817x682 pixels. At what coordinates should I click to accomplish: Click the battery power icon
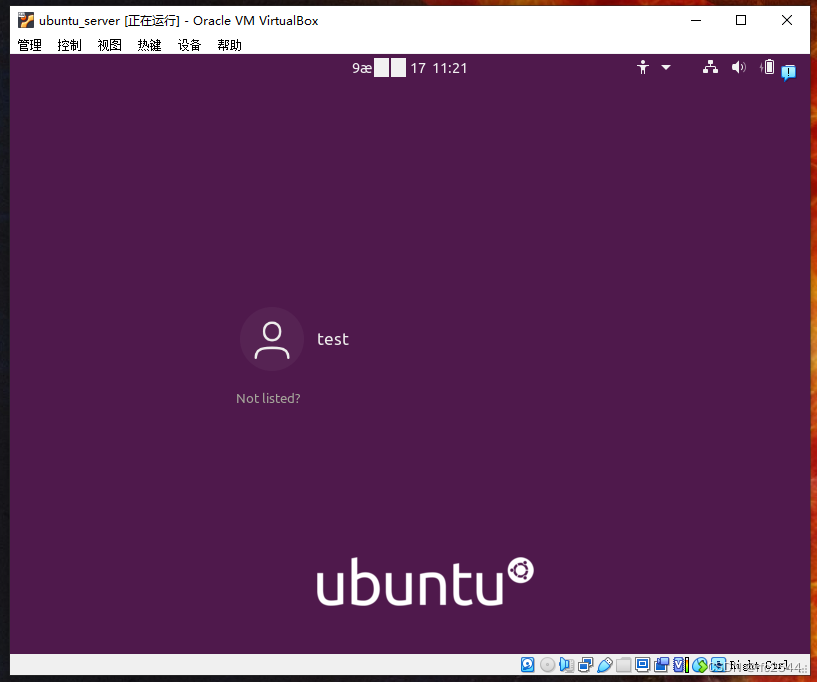pos(768,67)
